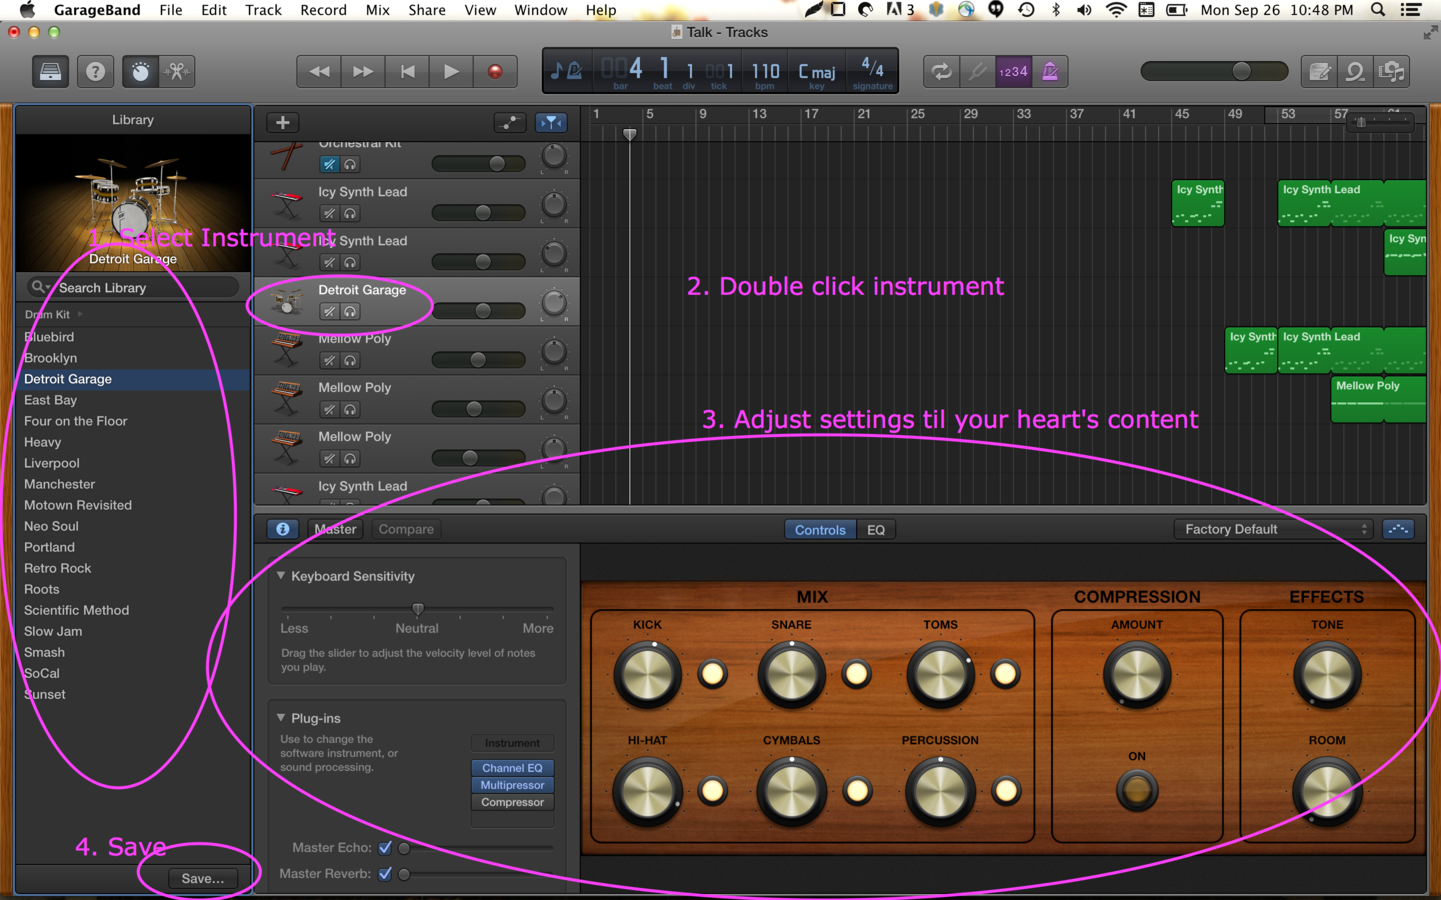
Task: Click the Drum Kit category breadcrumb
Action: pyautogui.click(x=47, y=314)
